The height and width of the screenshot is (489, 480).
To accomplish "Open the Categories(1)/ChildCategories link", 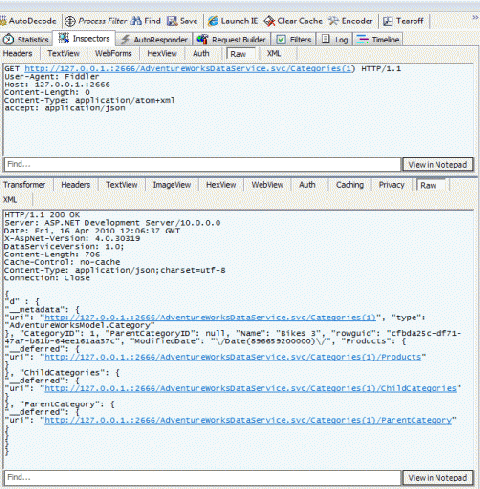I will click(x=250, y=388).
